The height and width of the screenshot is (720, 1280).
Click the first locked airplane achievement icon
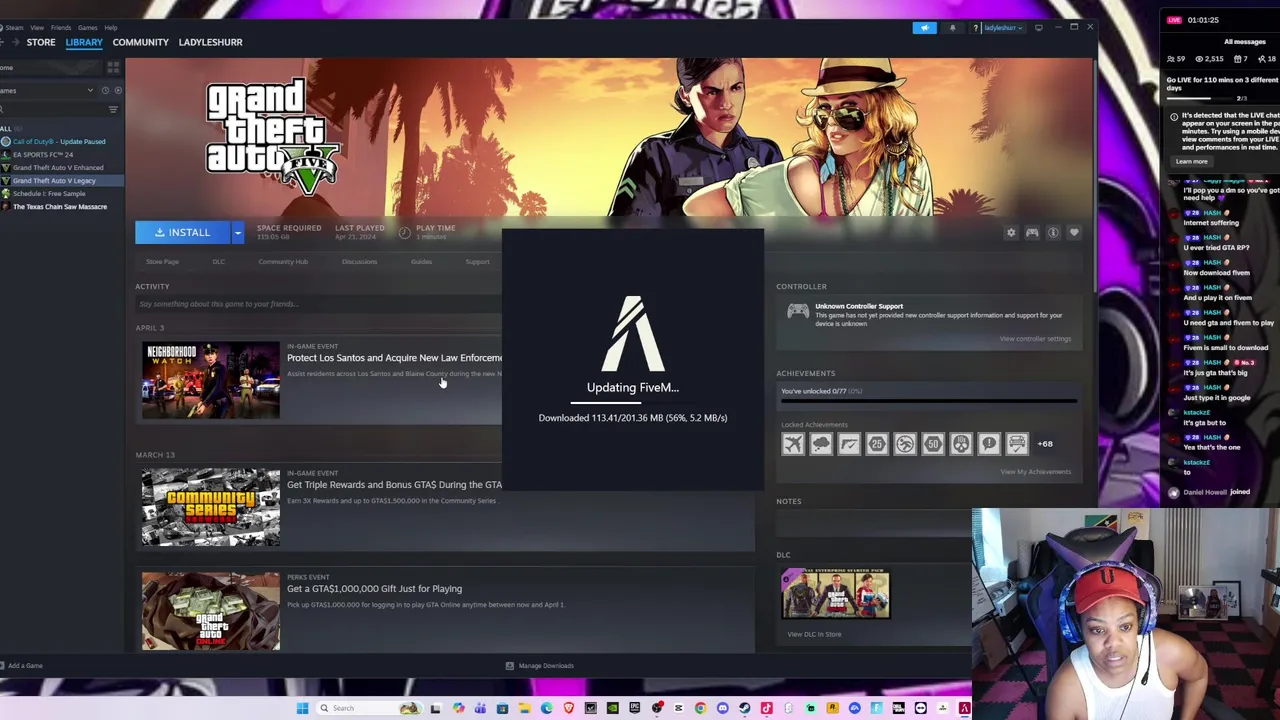click(793, 444)
